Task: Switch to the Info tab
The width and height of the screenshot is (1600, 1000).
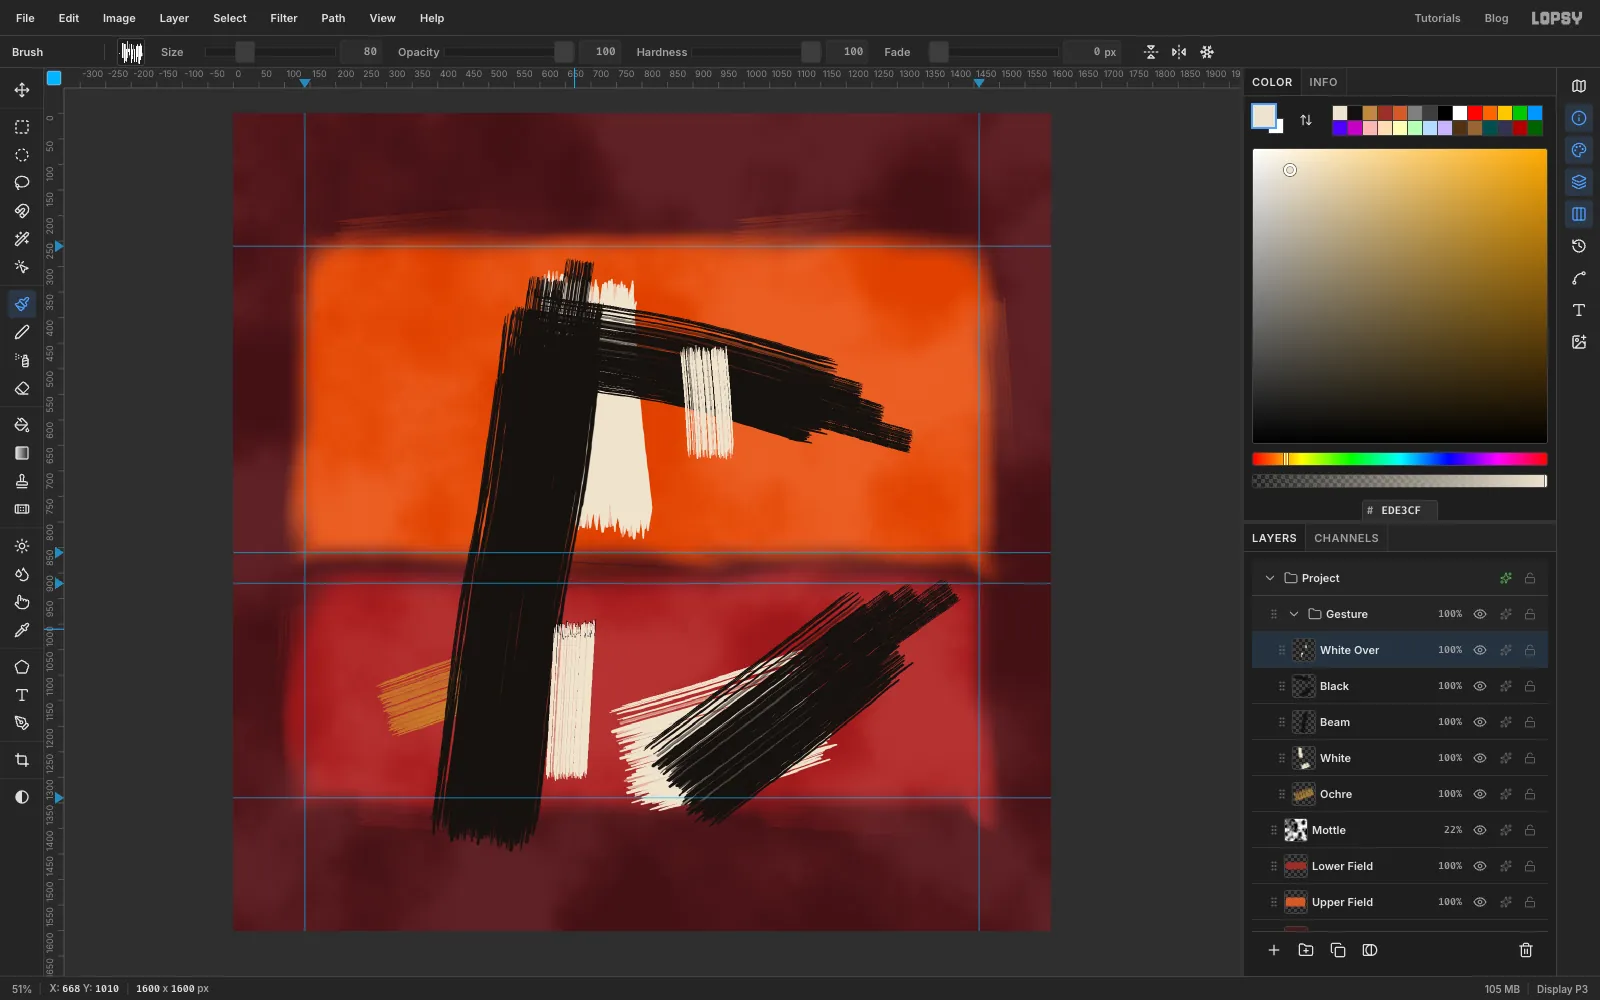Action: pyautogui.click(x=1323, y=82)
